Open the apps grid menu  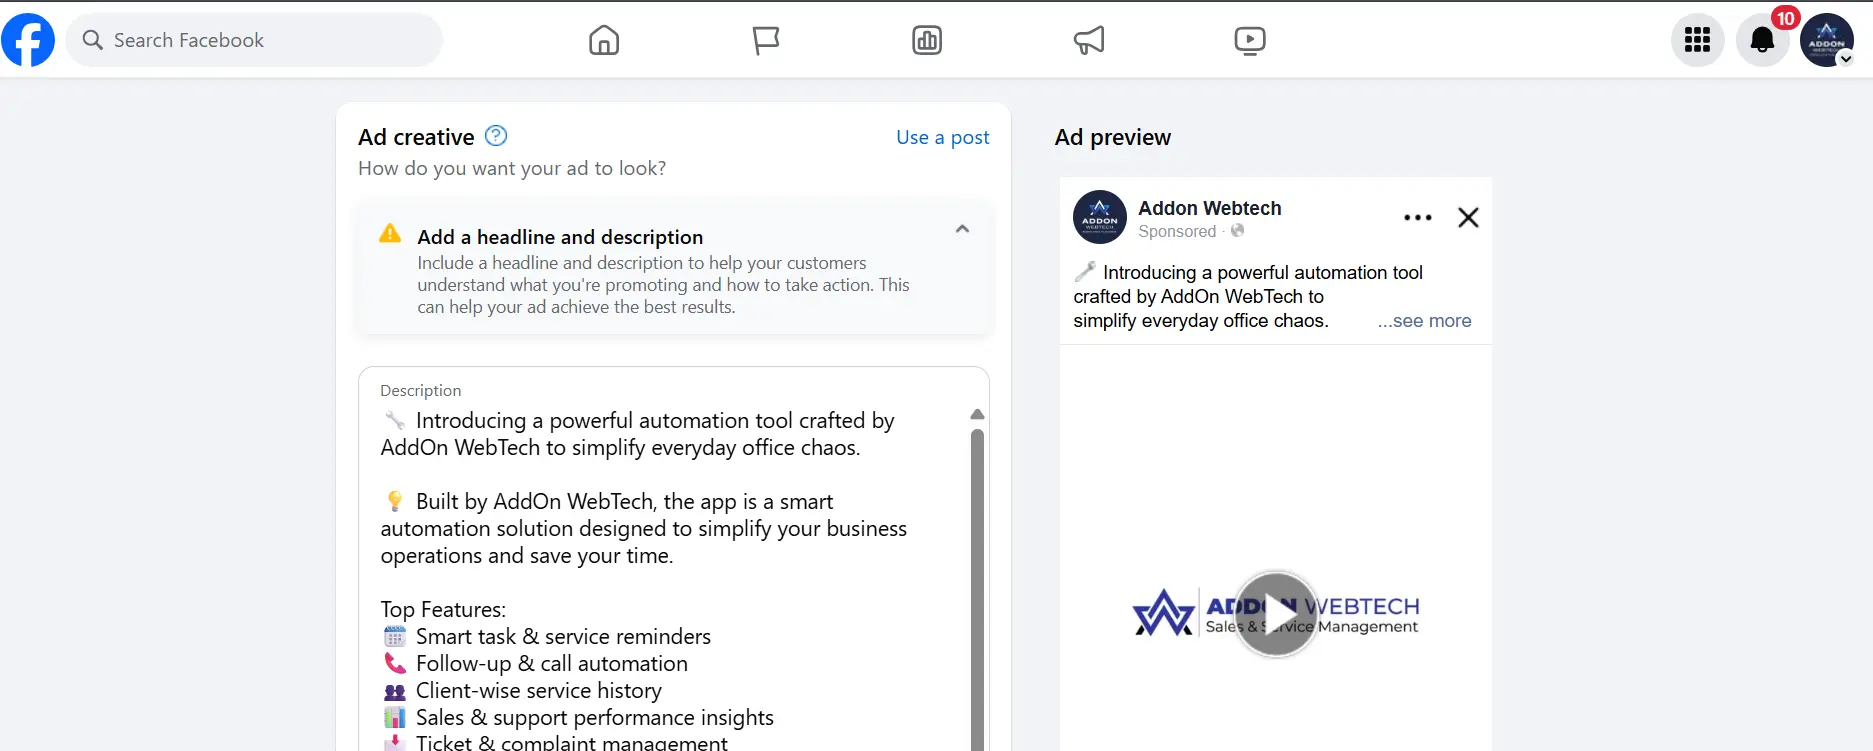coord(1697,40)
